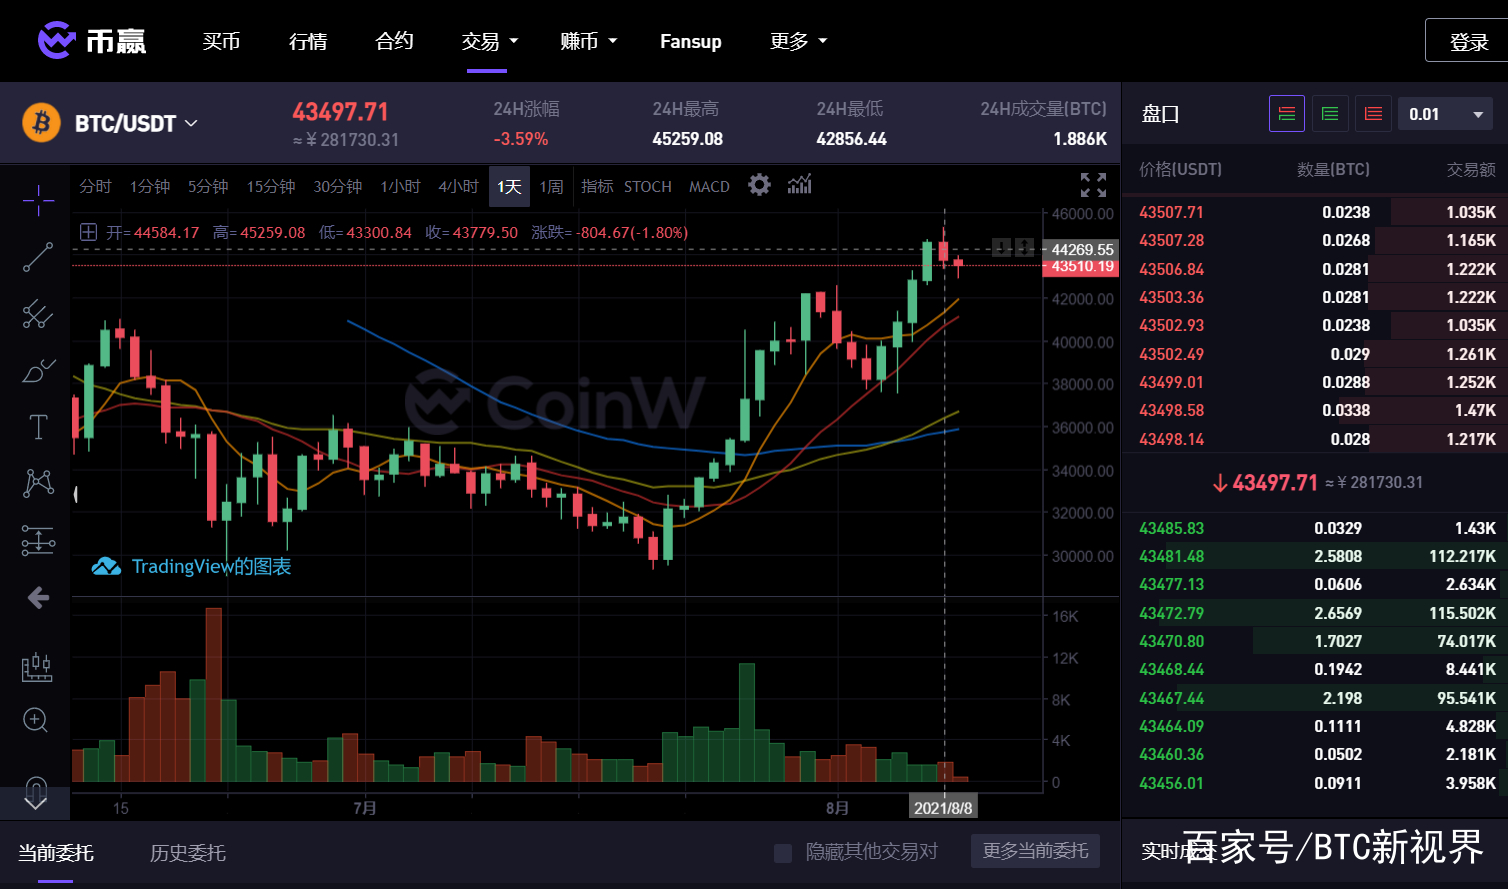Show only sell orders in order book
This screenshot has height=889, width=1508.
click(x=1373, y=114)
